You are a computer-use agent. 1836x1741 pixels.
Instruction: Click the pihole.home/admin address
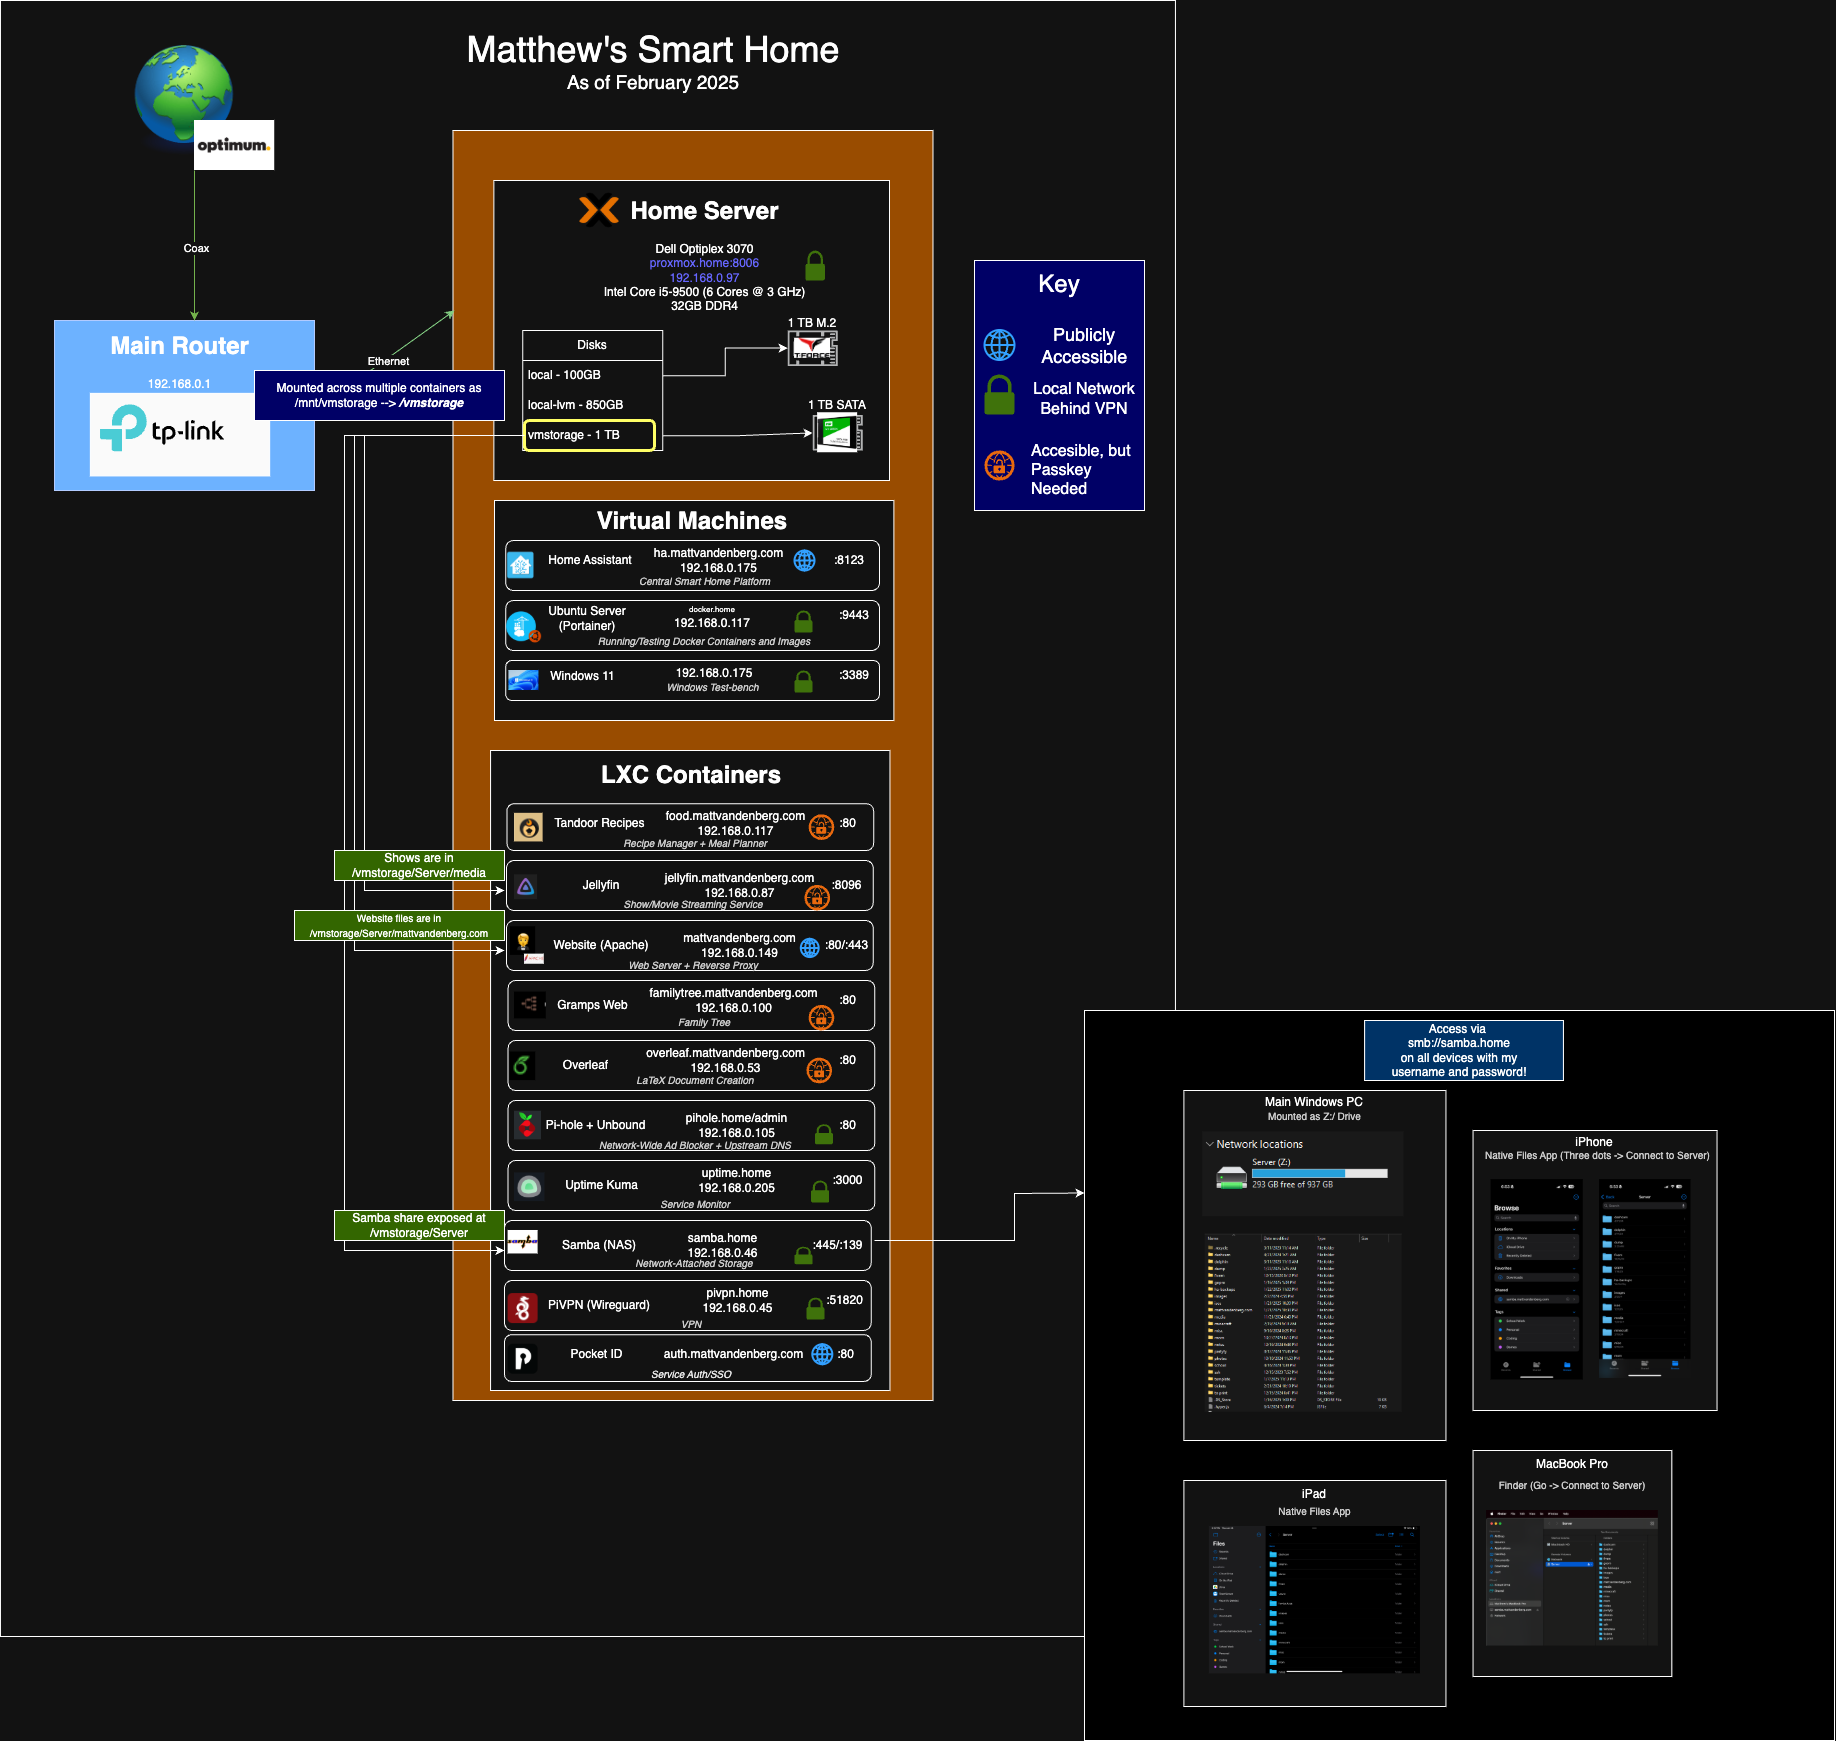pos(736,1118)
